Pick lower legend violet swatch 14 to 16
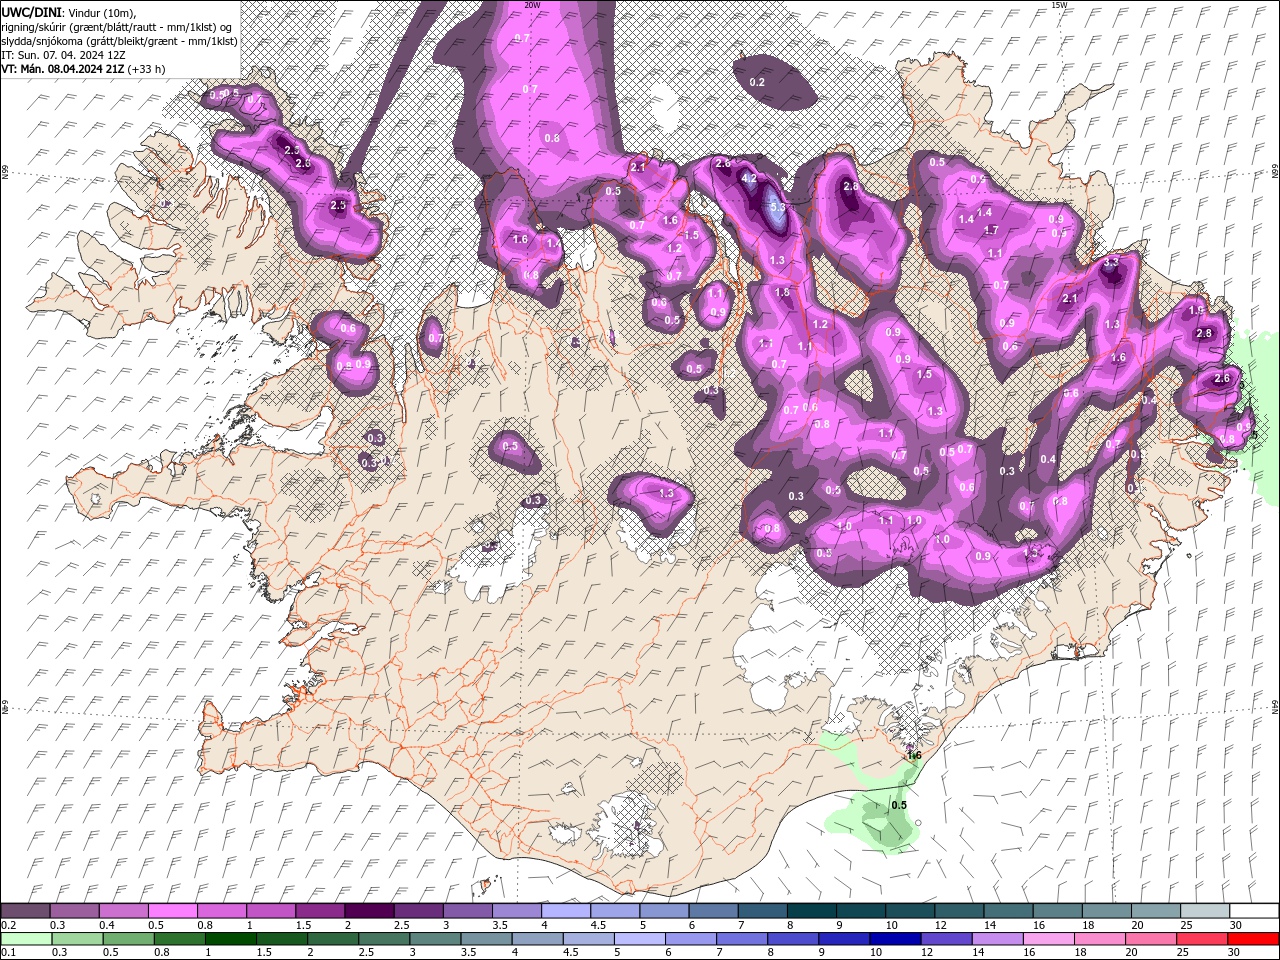1280x960 pixels. click(996, 939)
